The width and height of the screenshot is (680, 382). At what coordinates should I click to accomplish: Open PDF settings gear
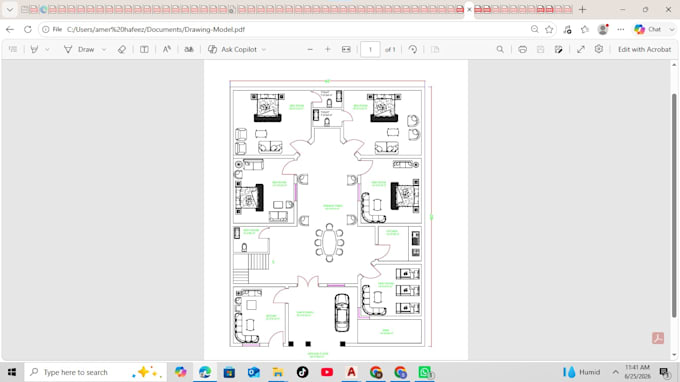[599, 49]
